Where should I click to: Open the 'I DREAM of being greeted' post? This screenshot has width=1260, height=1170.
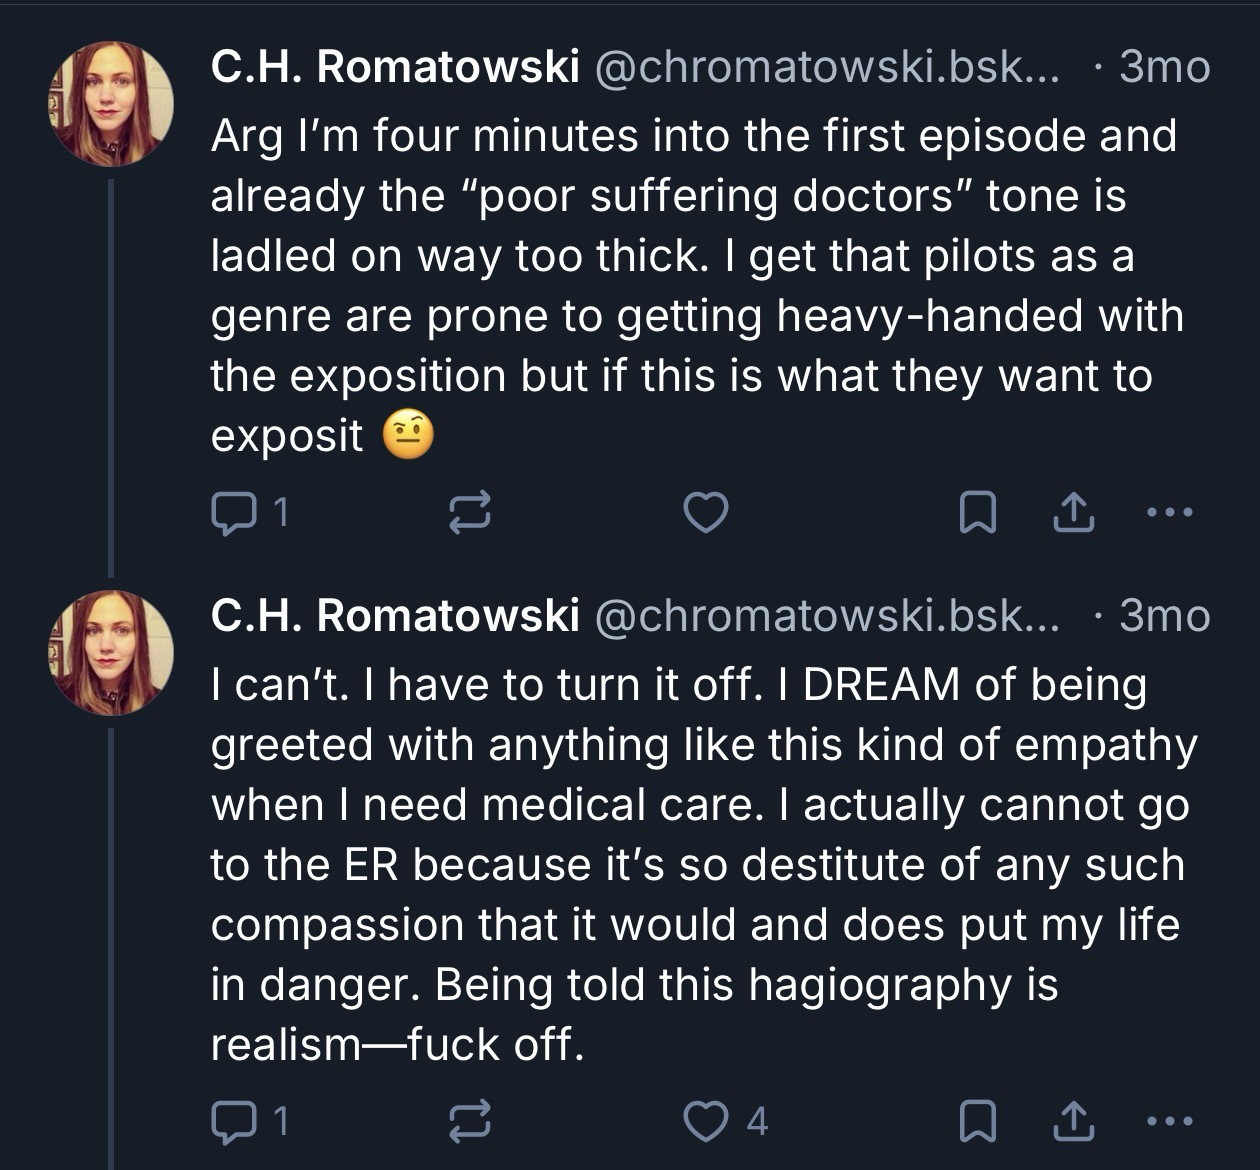pos(700,865)
